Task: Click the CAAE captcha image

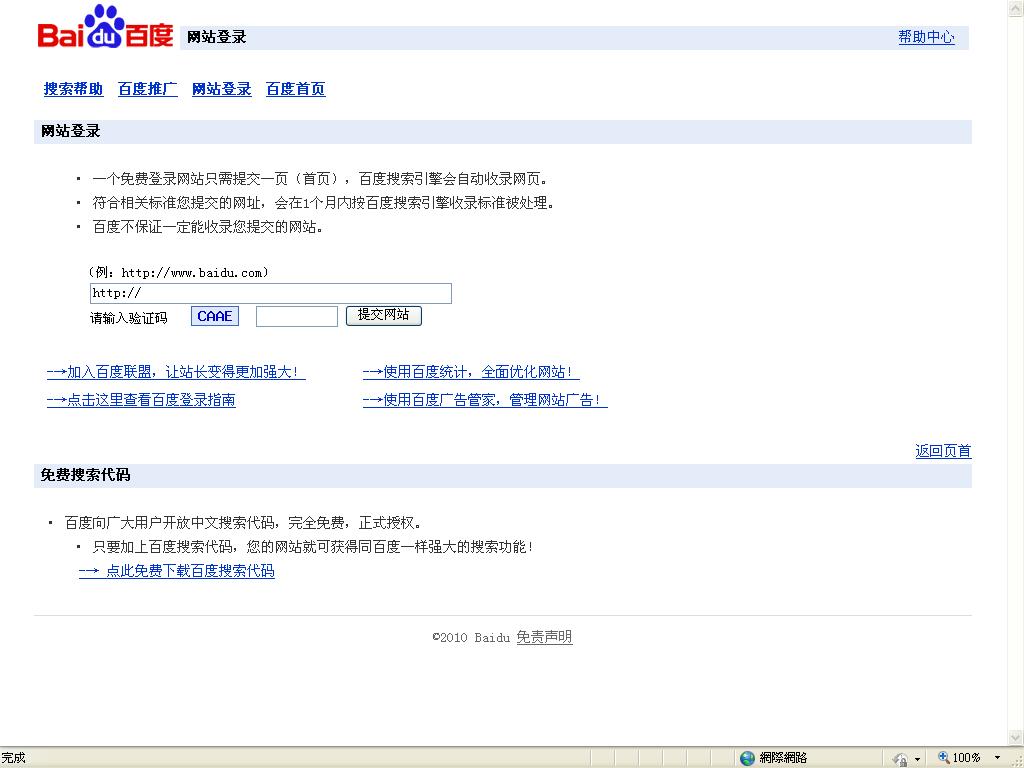Action: [x=215, y=316]
